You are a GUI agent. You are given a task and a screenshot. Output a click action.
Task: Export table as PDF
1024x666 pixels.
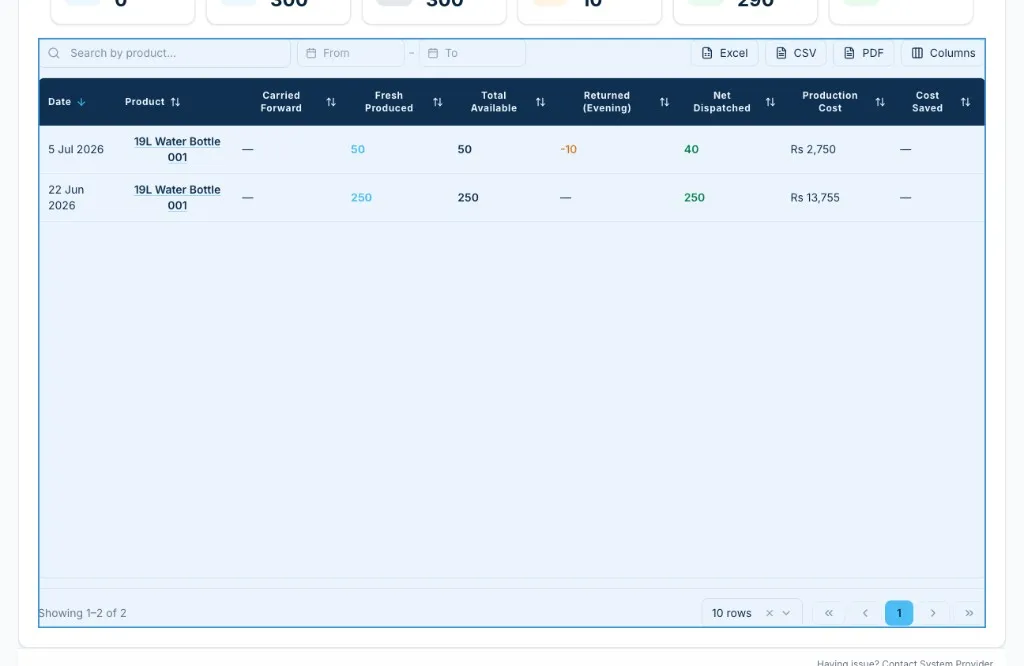(x=863, y=53)
